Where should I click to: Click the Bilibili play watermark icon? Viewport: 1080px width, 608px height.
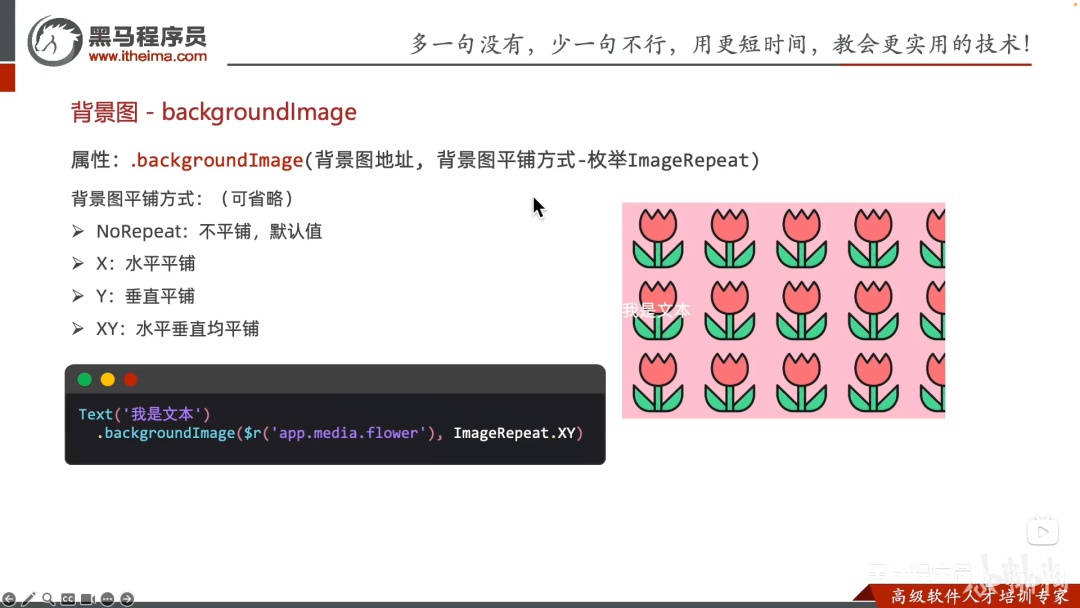[x=1043, y=531]
